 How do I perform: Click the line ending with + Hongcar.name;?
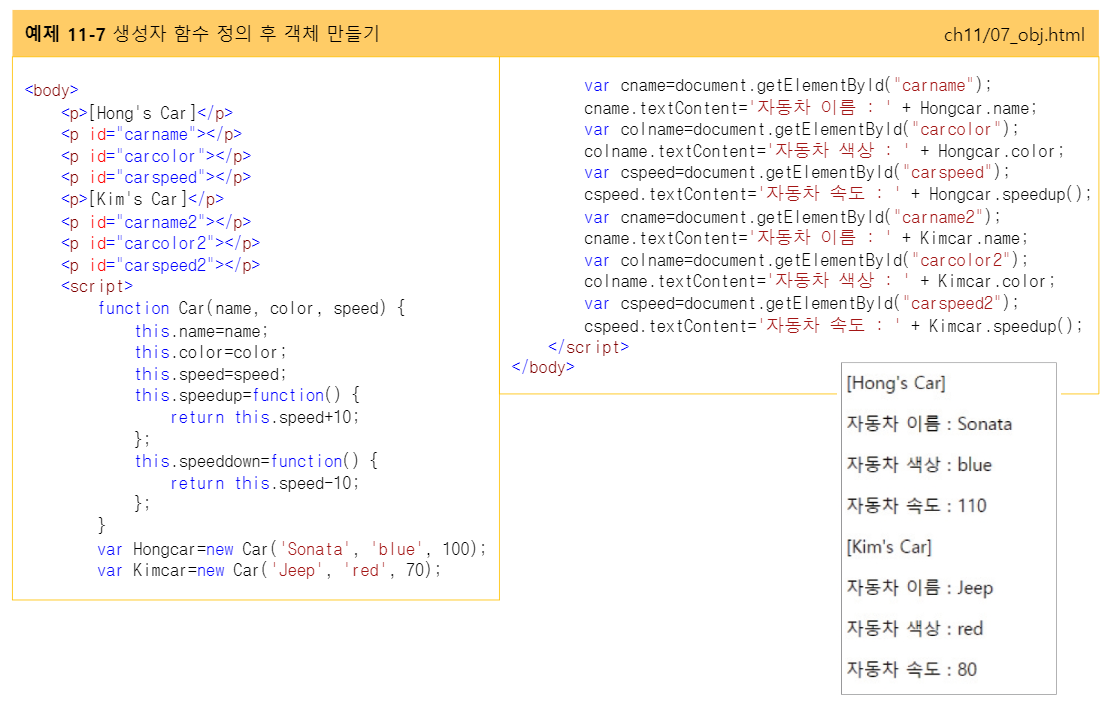click(x=810, y=108)
